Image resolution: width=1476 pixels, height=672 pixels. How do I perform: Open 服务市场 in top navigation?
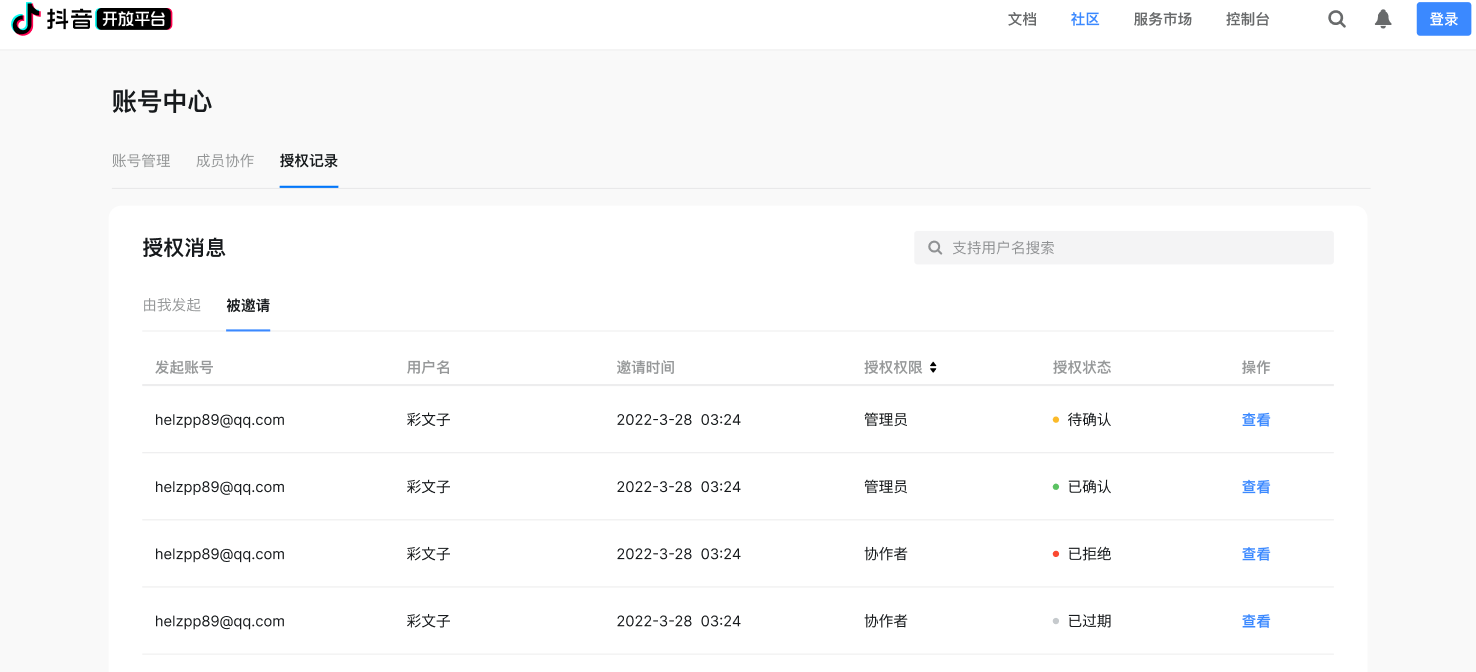1163,19
